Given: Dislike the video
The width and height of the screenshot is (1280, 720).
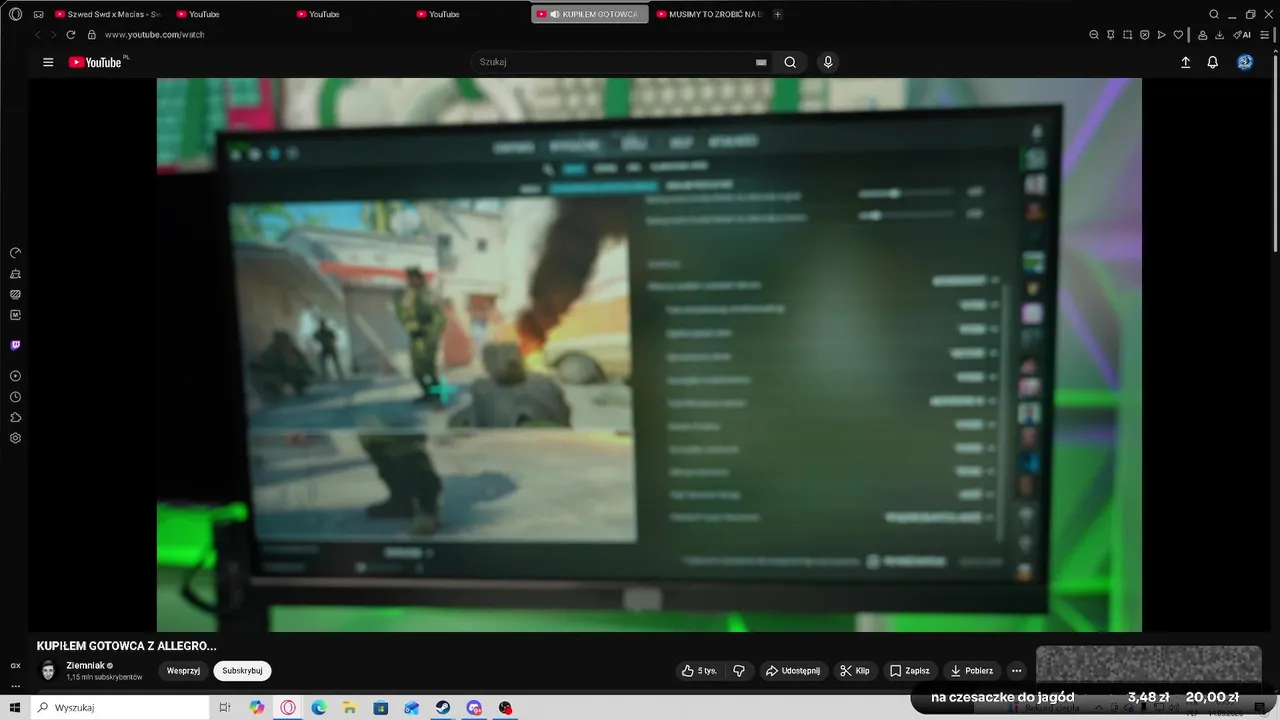Looking at the screenshot, I should click(739, 671).
